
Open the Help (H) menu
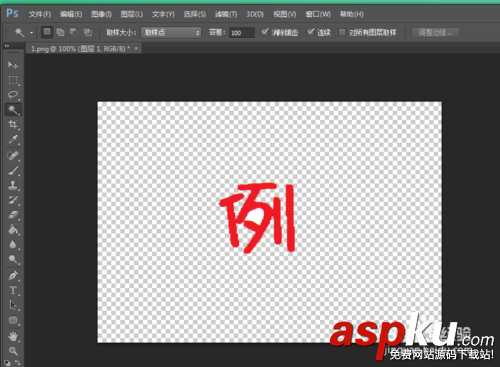[x=352, y=14]
